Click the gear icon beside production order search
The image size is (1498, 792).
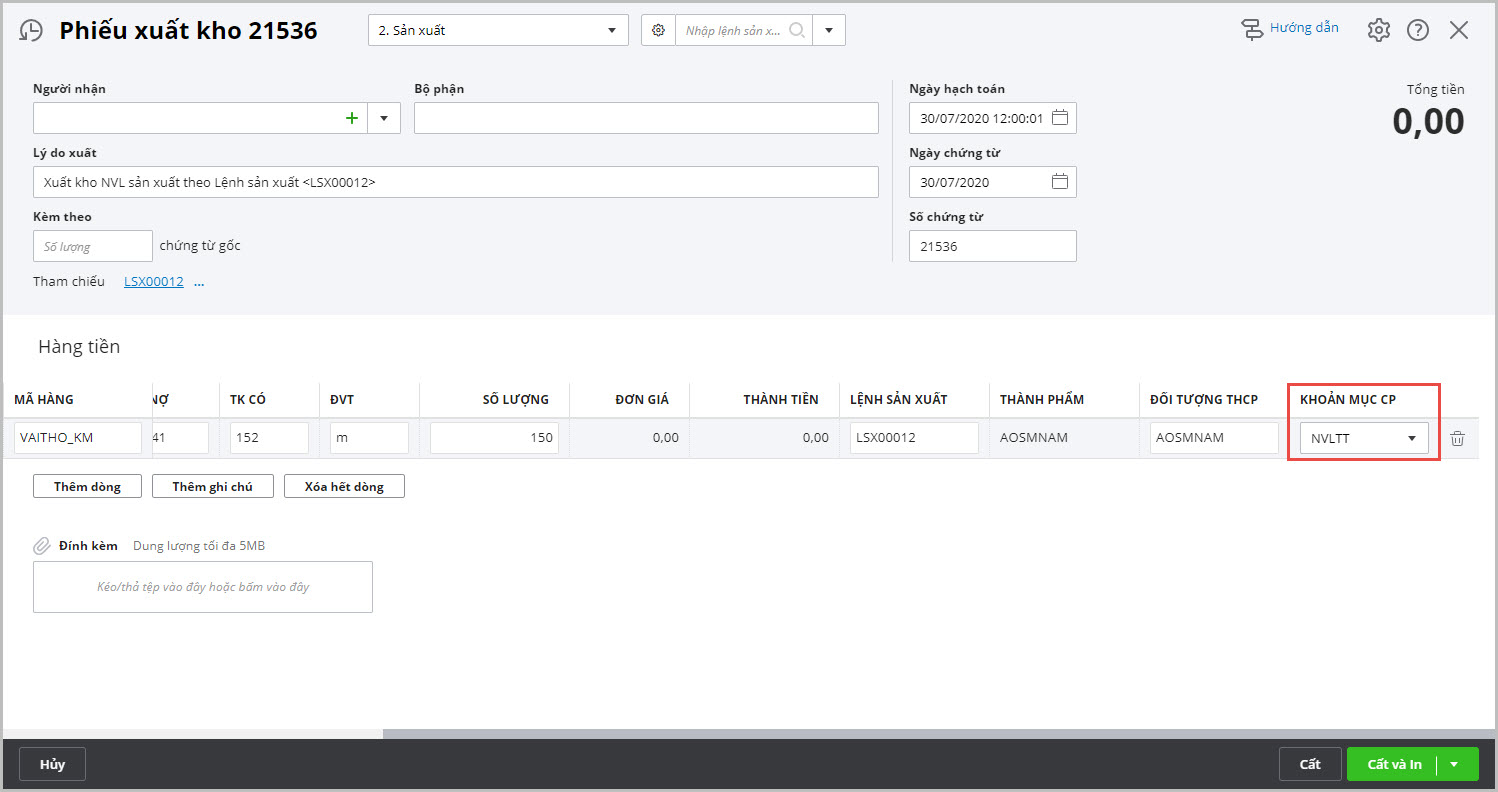(658, 30)
